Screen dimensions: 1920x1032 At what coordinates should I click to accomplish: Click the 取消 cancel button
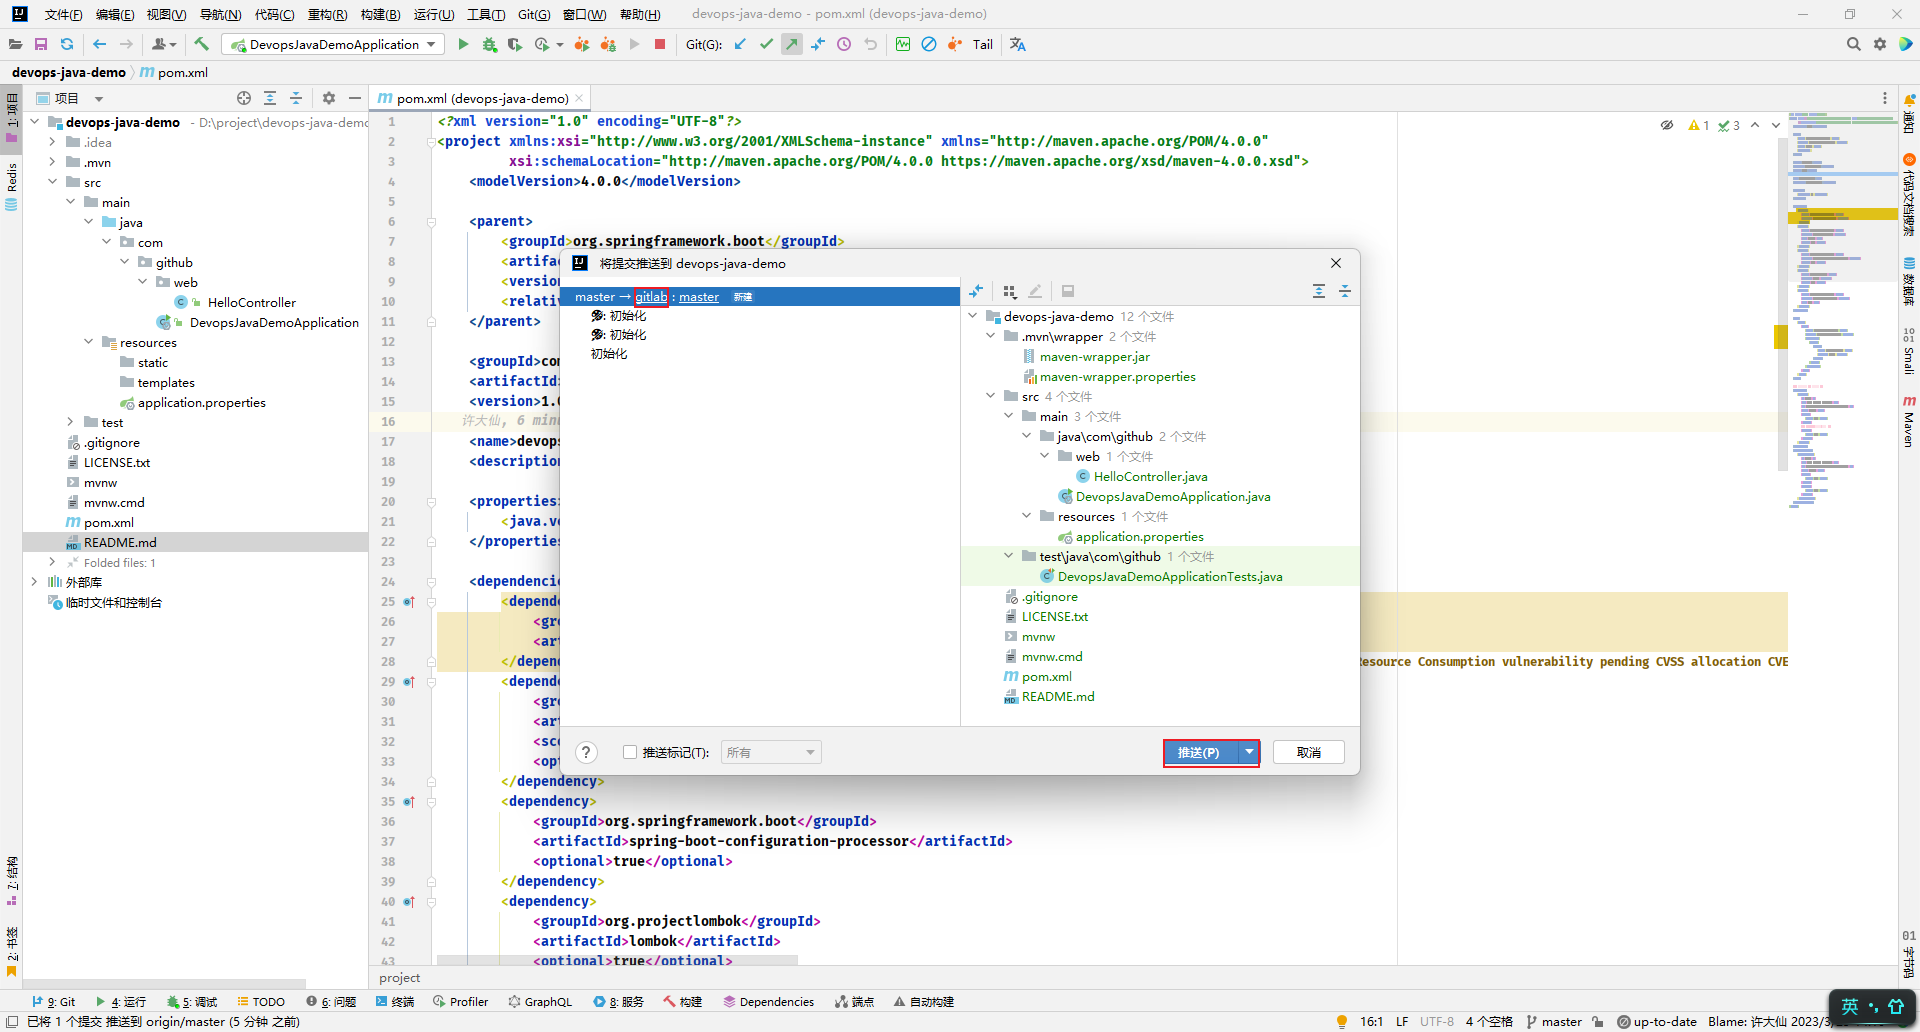1308,752
